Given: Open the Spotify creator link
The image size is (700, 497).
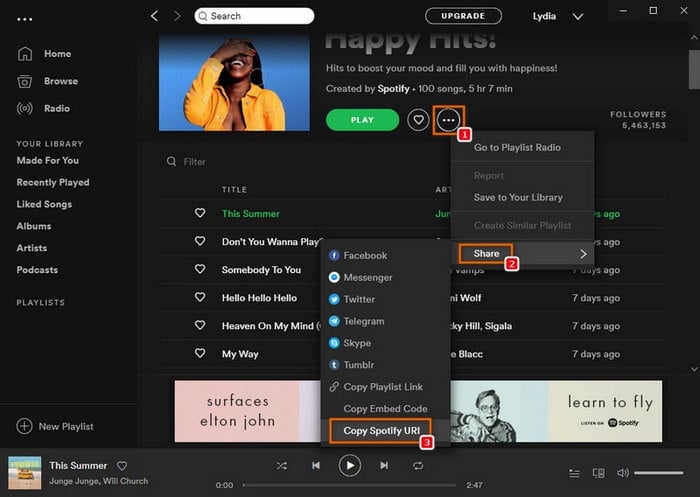Looking at the screenshot, I should click(x=393, y=88).
